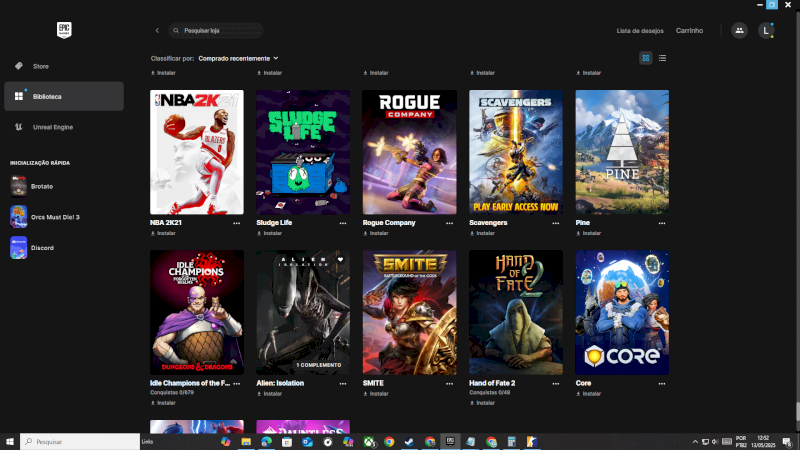Open Outlook from taskbar
Viewport: 800px width, 450px height.
(x=307, y=441)
